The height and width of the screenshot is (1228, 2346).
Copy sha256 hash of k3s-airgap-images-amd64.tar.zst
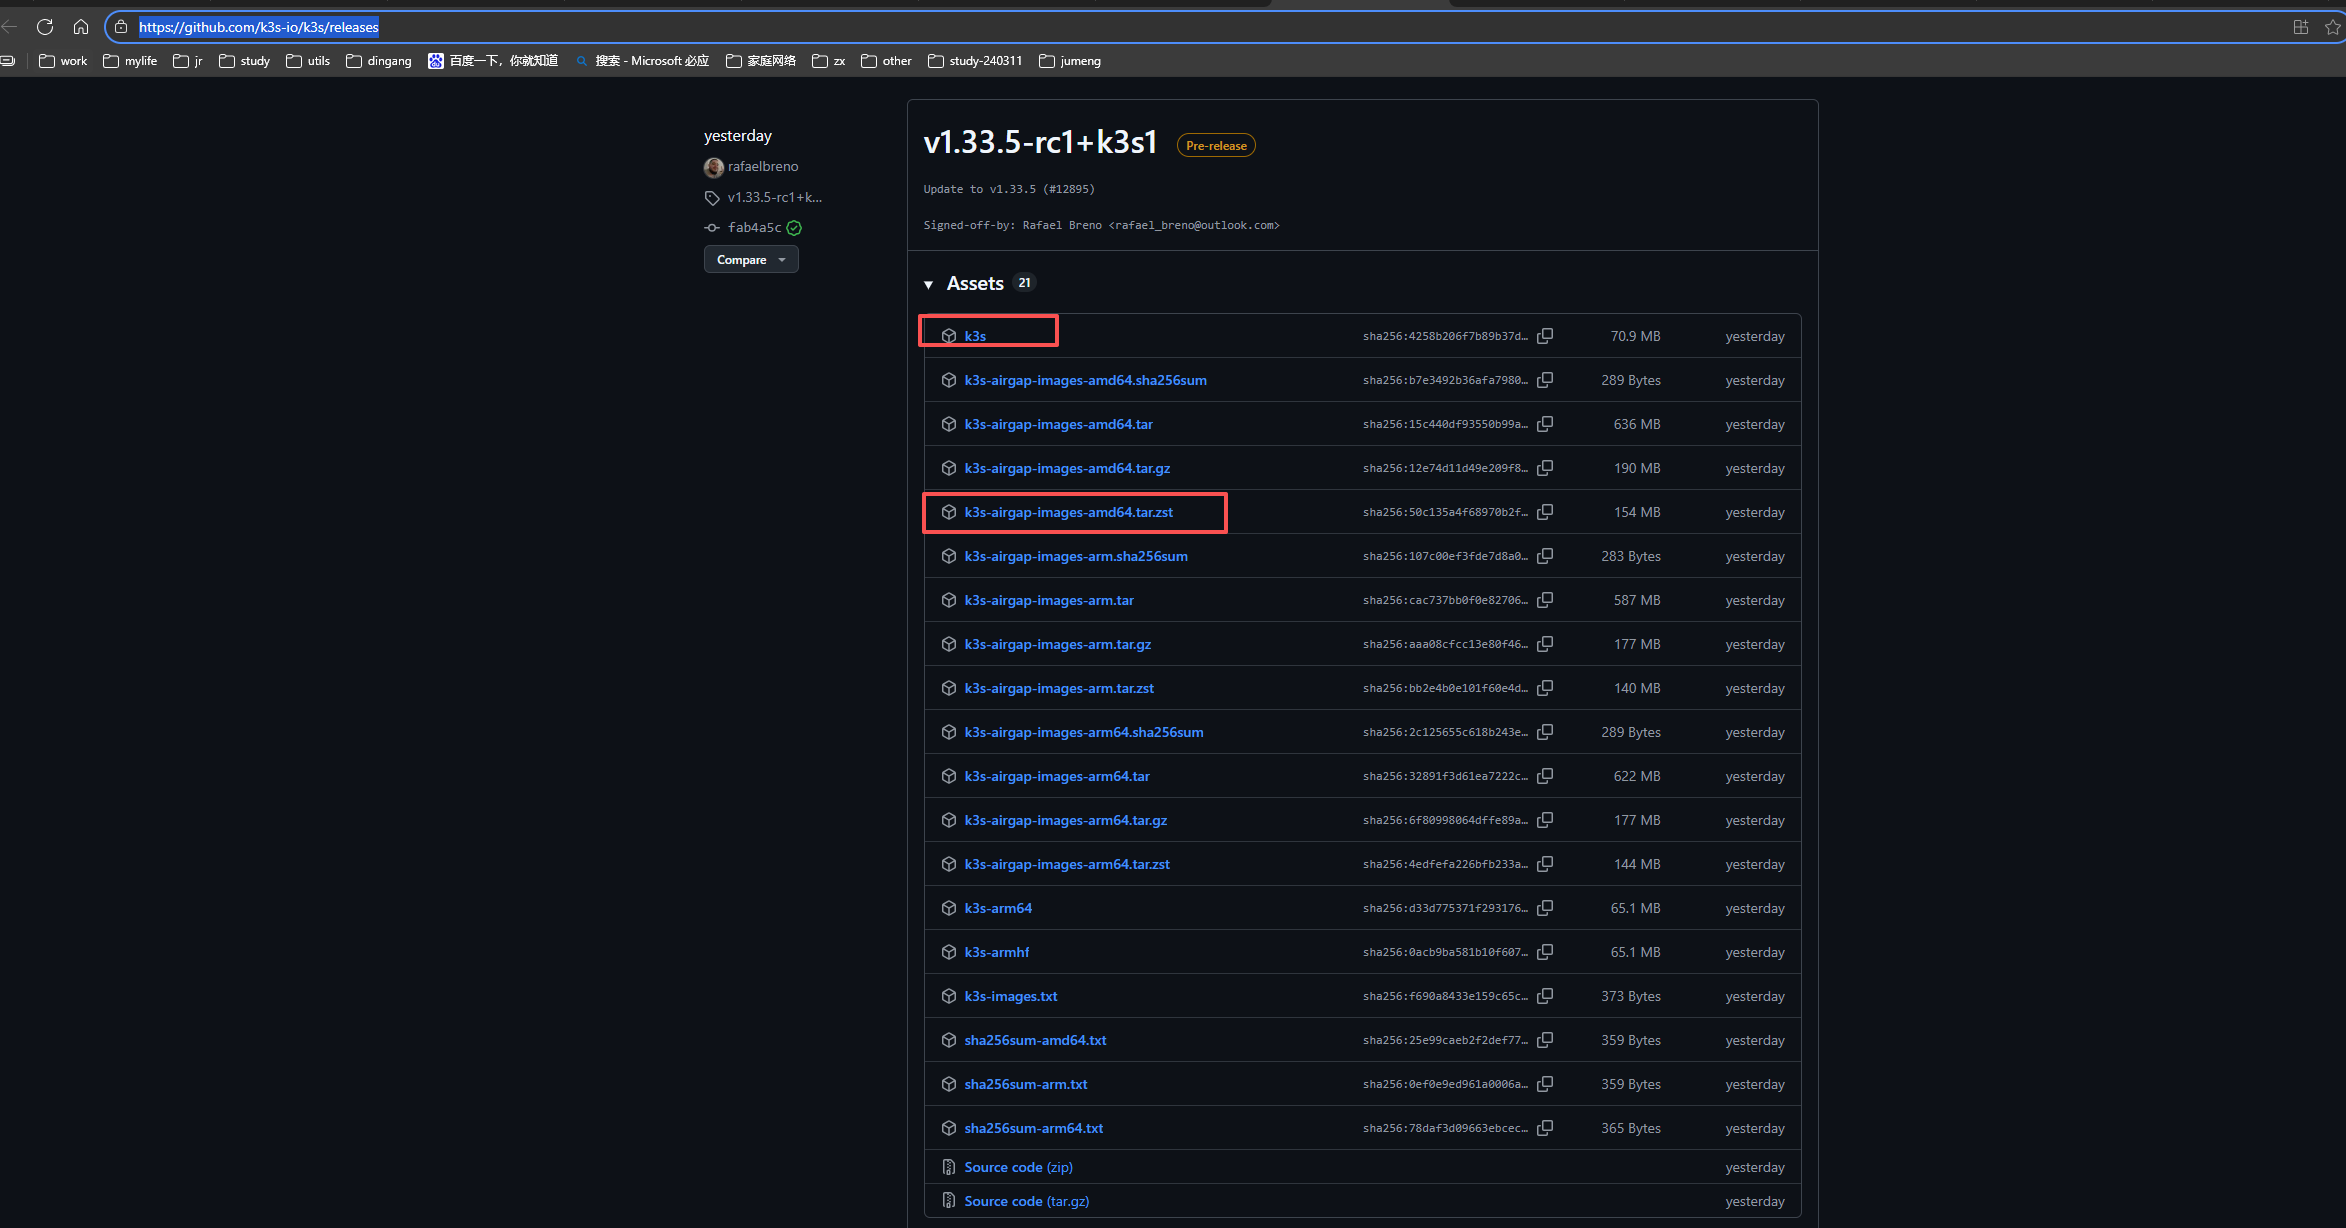[x=1545, y=512]
